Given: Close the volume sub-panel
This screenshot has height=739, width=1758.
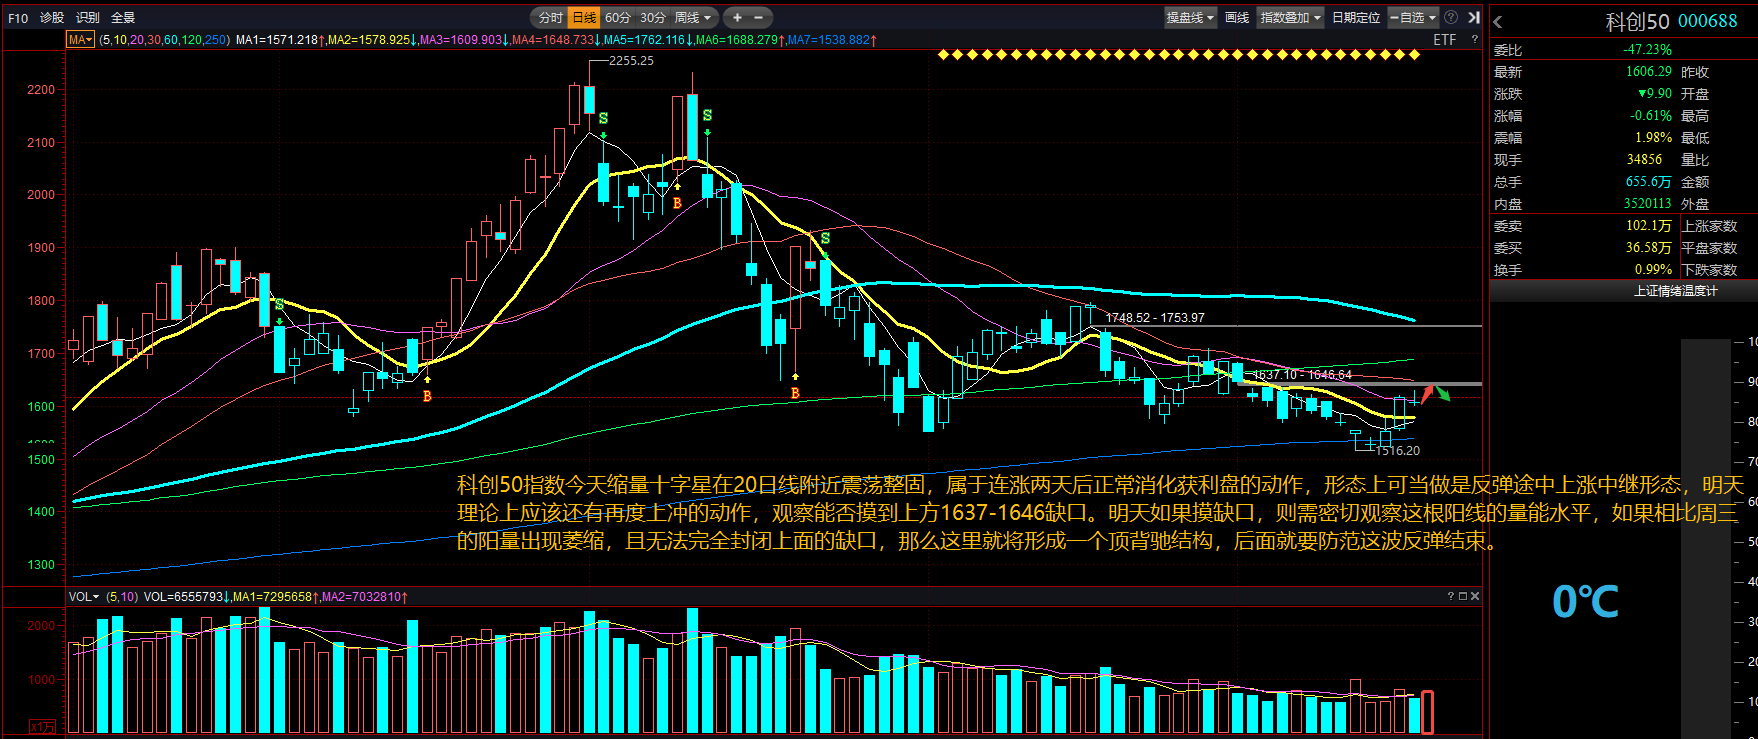Looking at the screenshot, I should [1475, 596].
